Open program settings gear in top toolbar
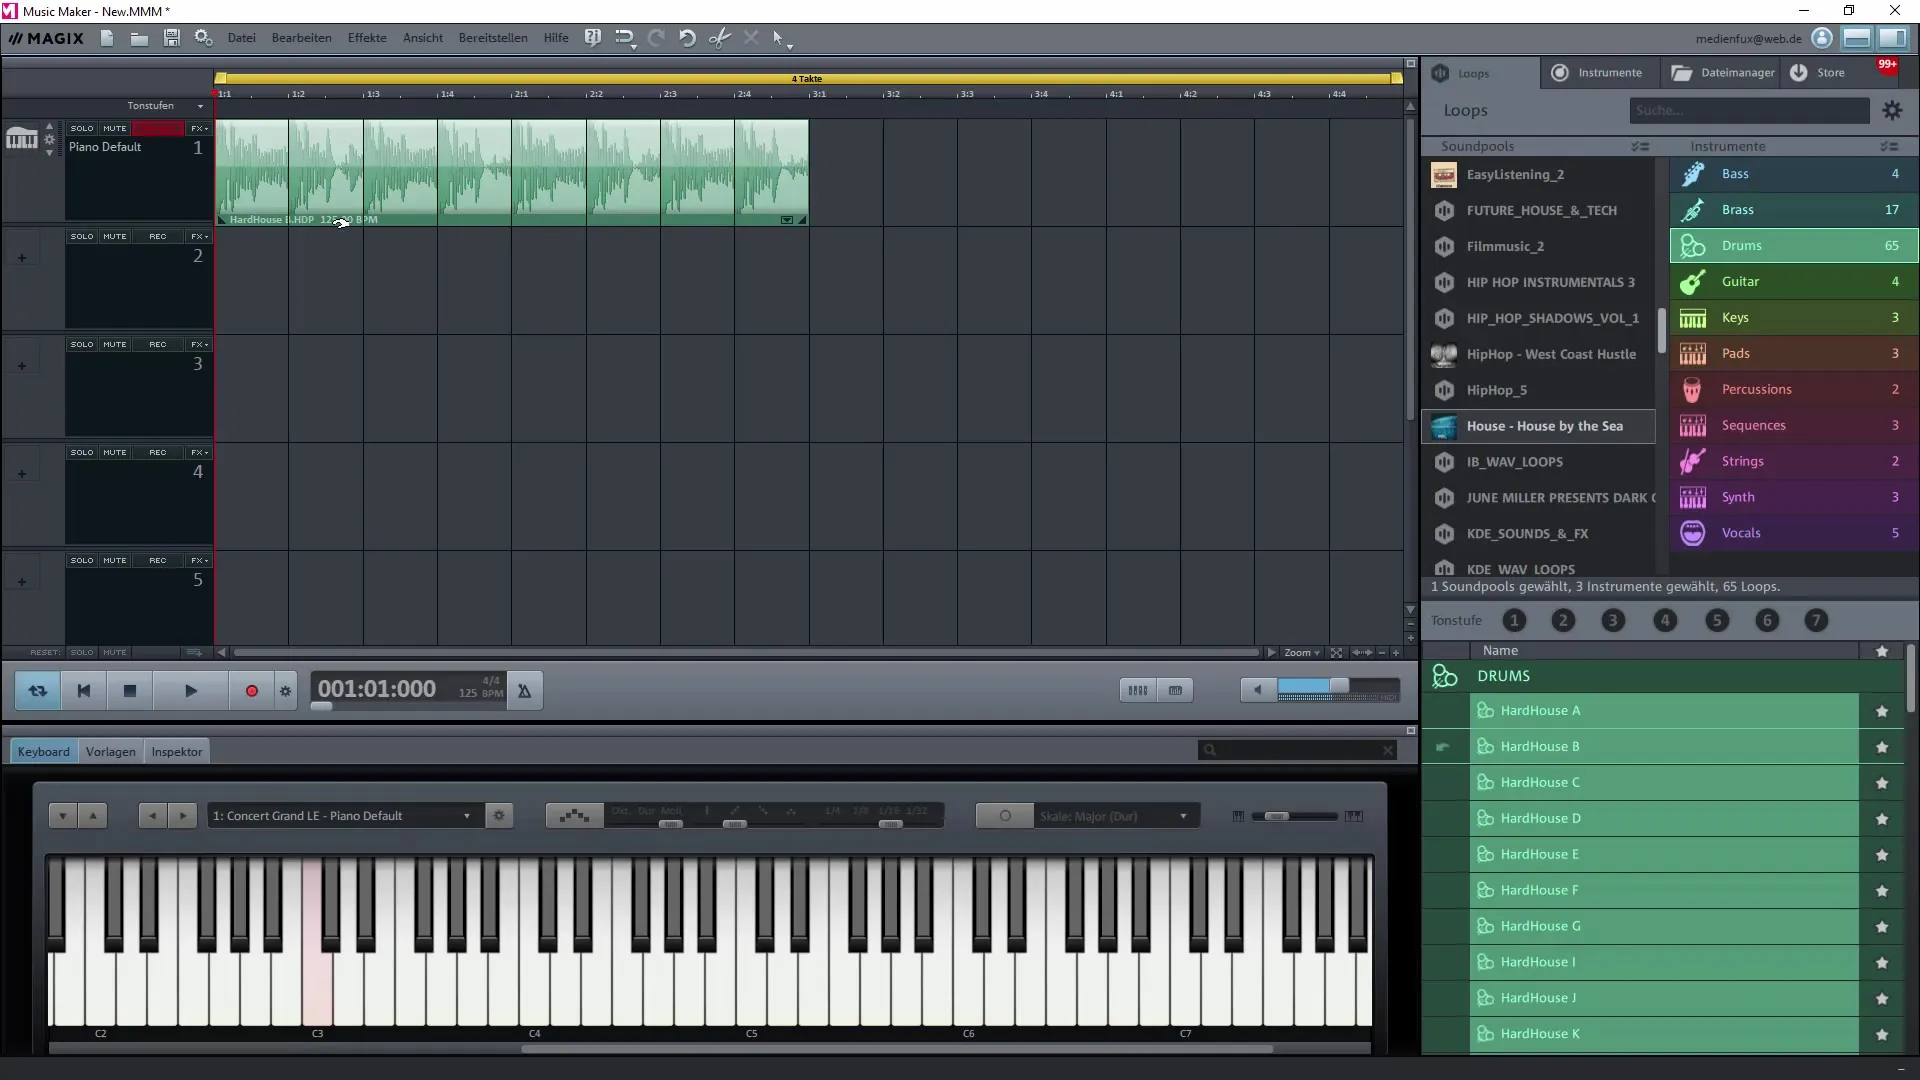1920x1080 pixels. pos(204,38)
